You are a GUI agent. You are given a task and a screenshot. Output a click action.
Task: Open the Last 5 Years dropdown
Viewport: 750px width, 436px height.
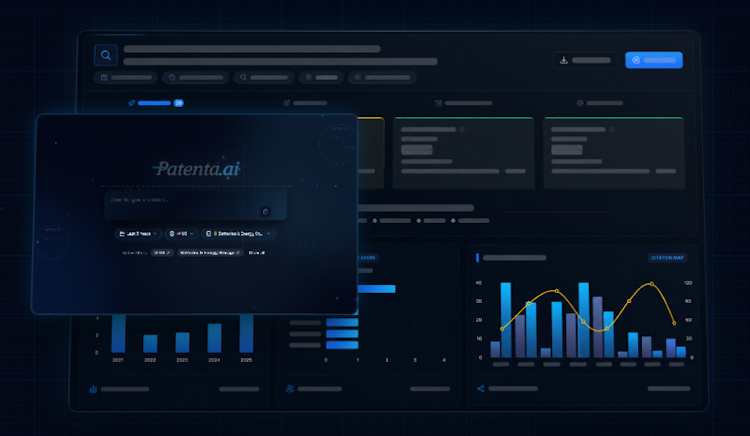pos(138,234)
